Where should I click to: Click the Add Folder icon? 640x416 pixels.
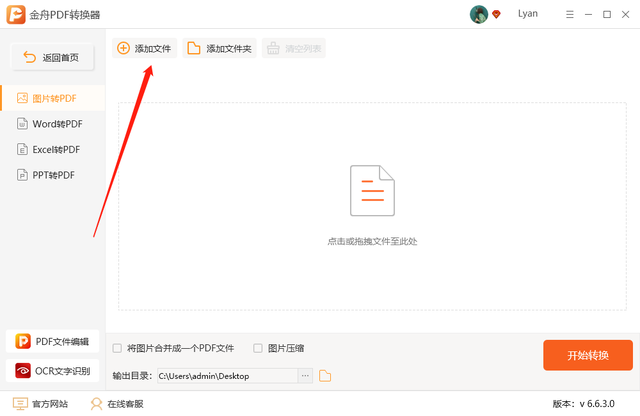193,48
